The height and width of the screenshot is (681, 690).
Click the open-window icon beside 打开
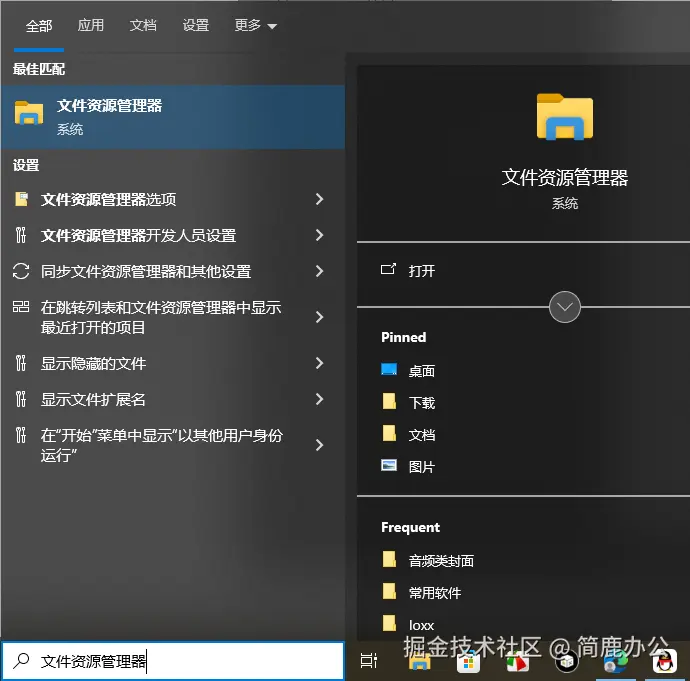point(388,269)
